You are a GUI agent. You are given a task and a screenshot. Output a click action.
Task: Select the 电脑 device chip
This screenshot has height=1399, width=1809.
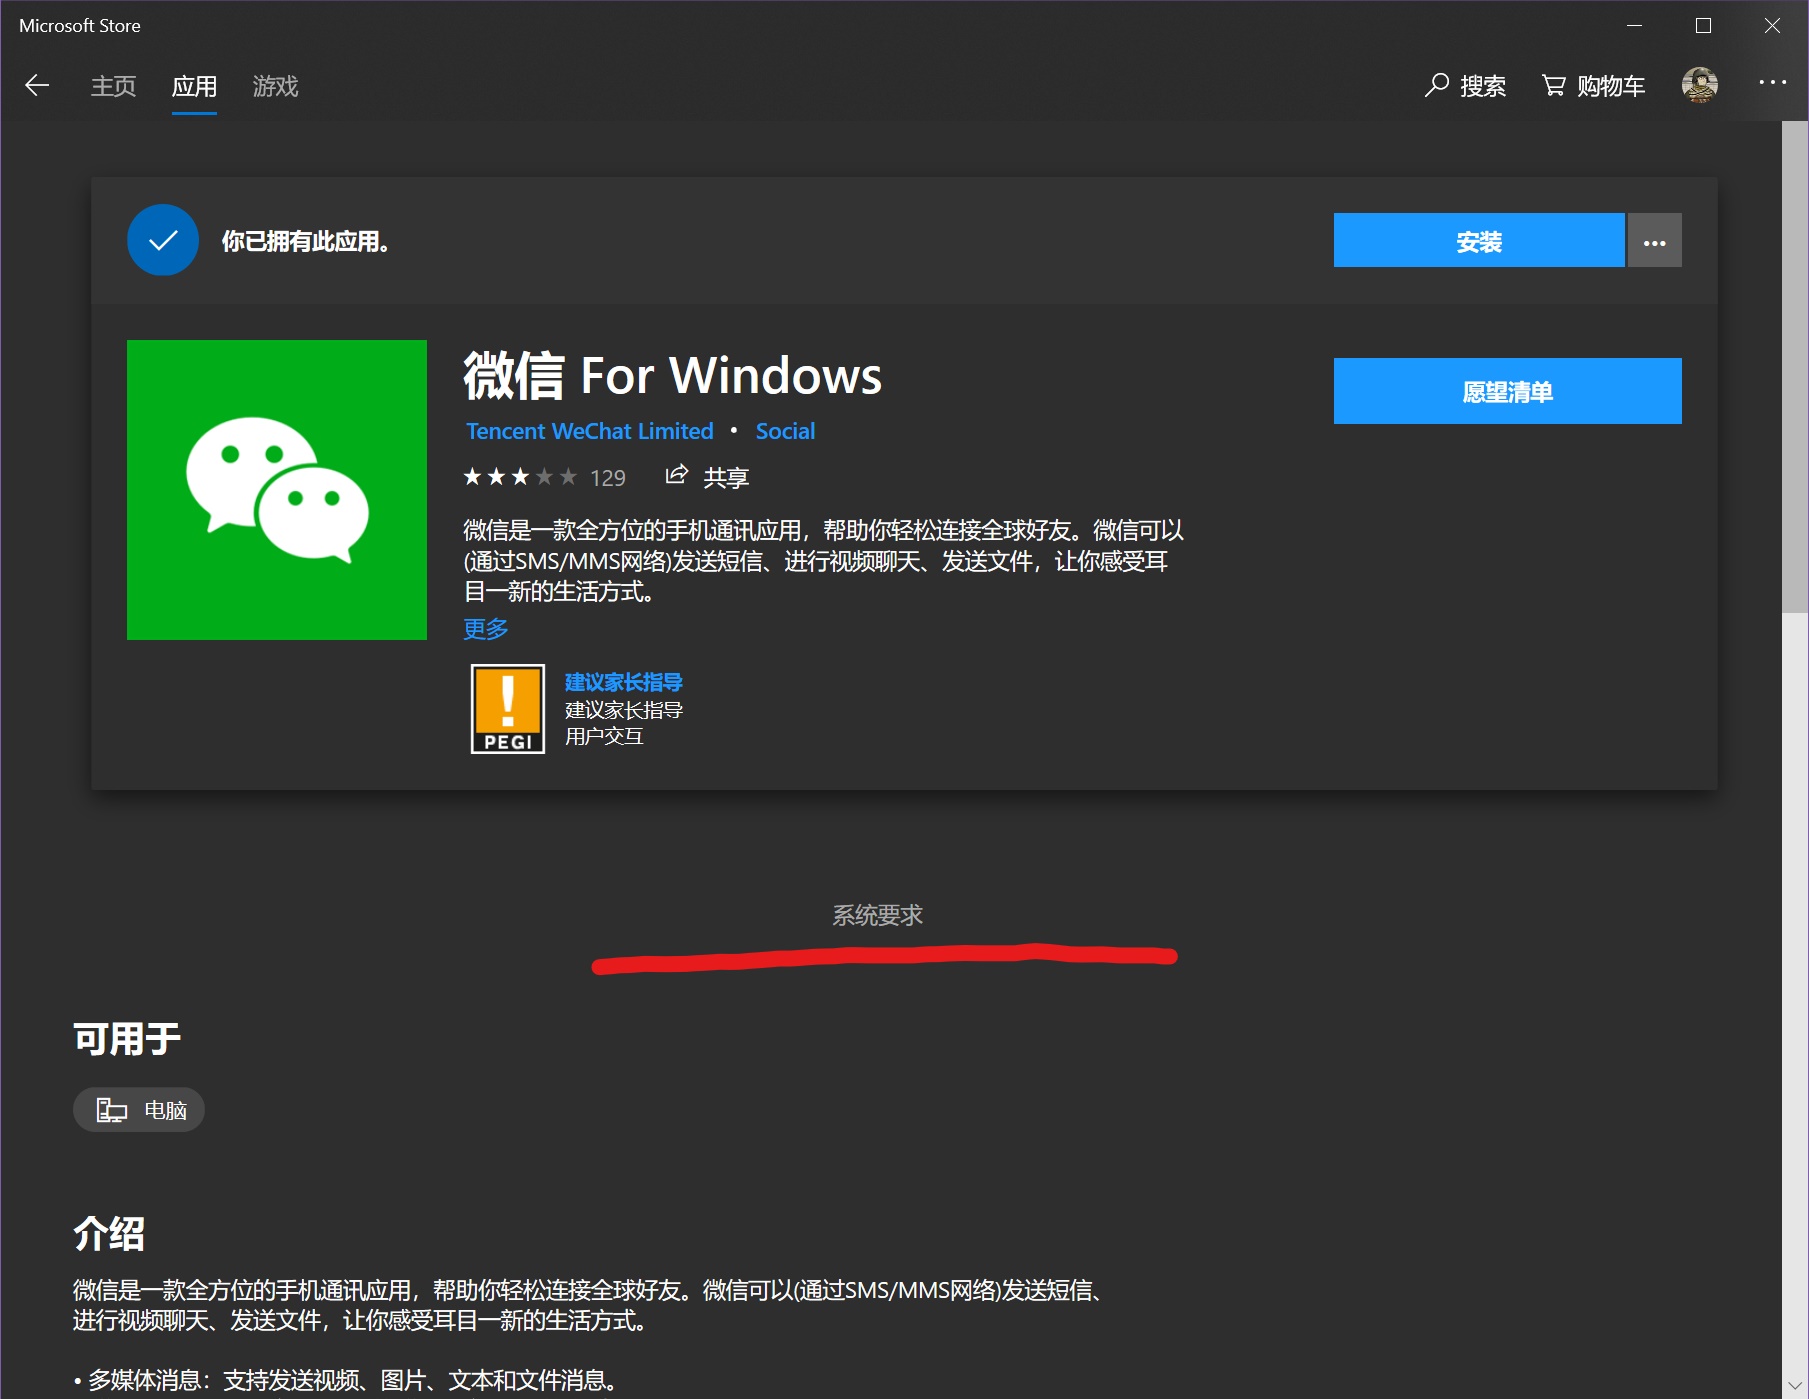[x=139, y=1110]
